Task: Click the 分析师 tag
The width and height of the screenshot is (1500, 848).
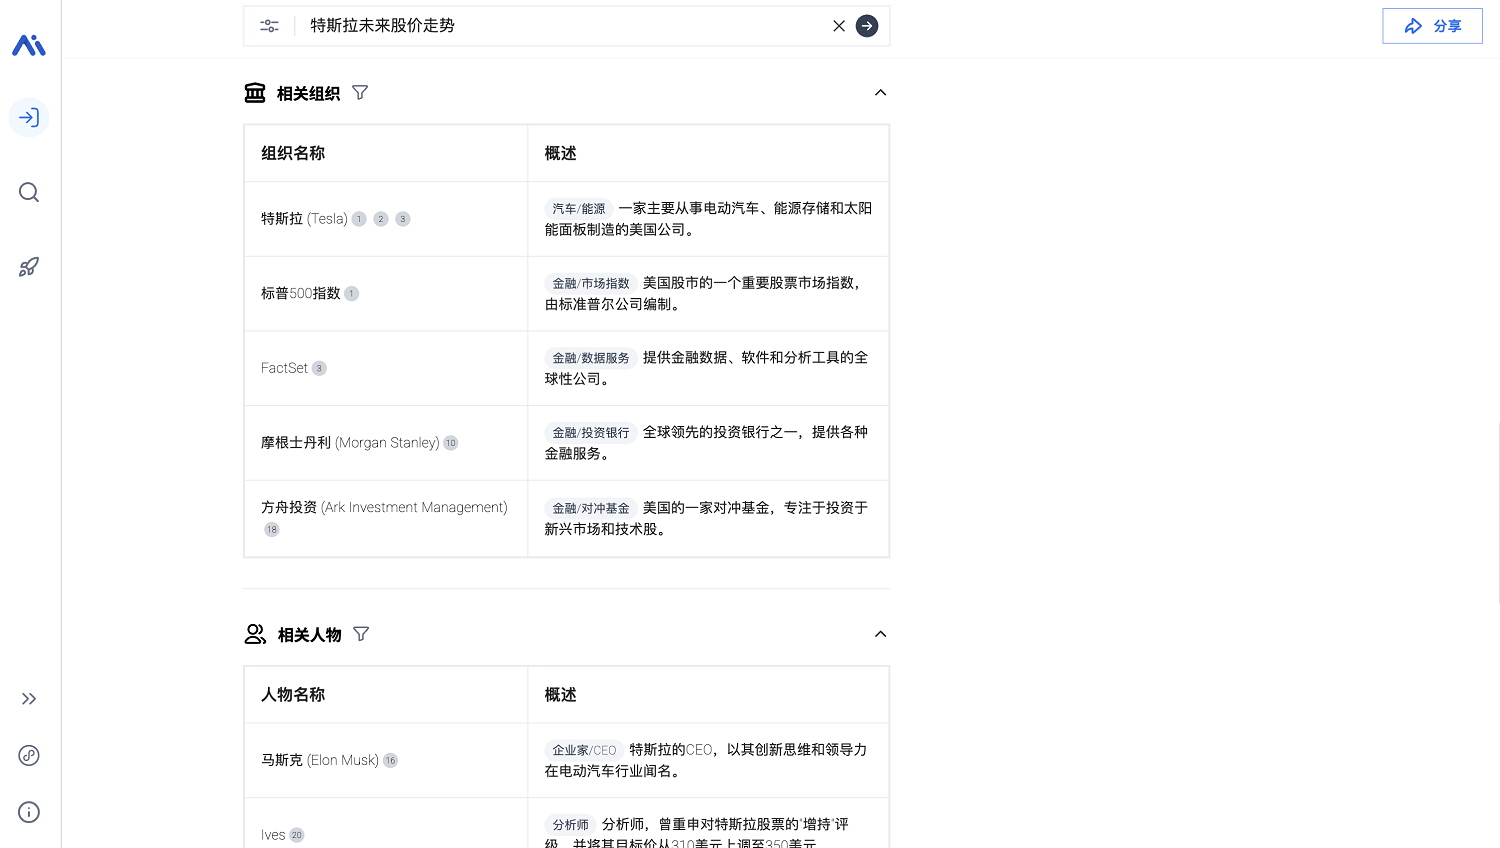Action: click(x=570, y=825)
